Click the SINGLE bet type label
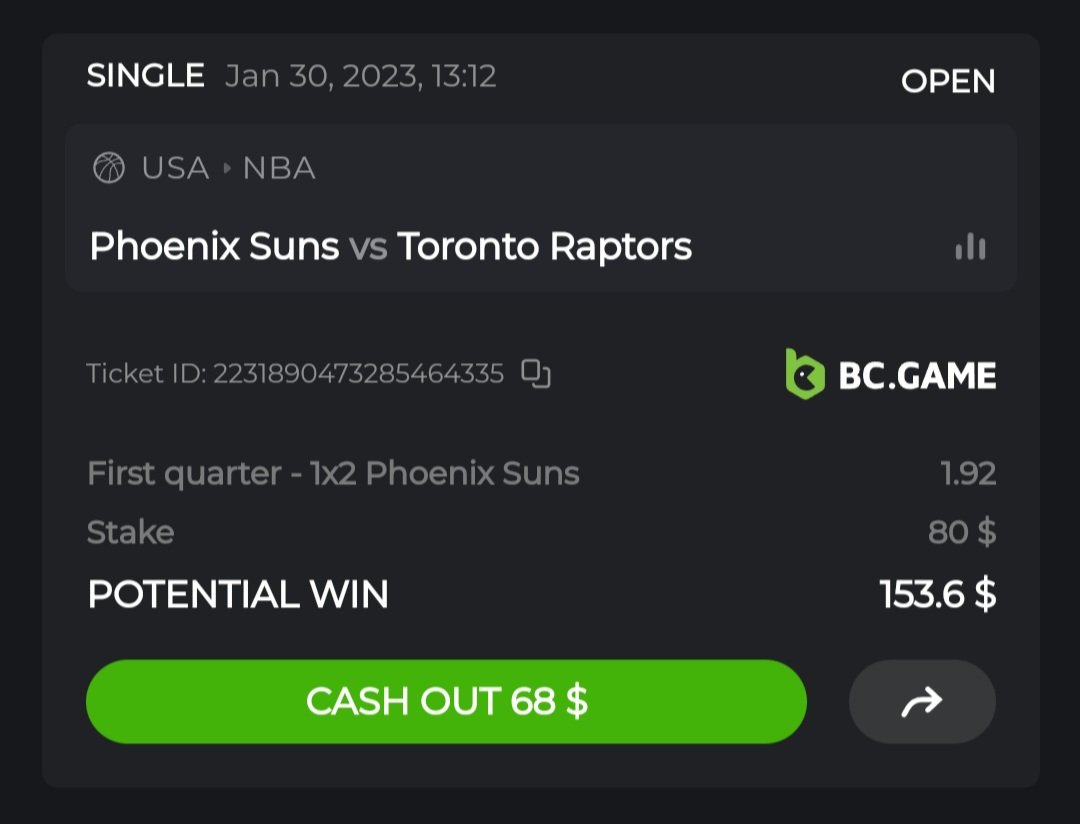1080x824 pixels. coord(146,76)
